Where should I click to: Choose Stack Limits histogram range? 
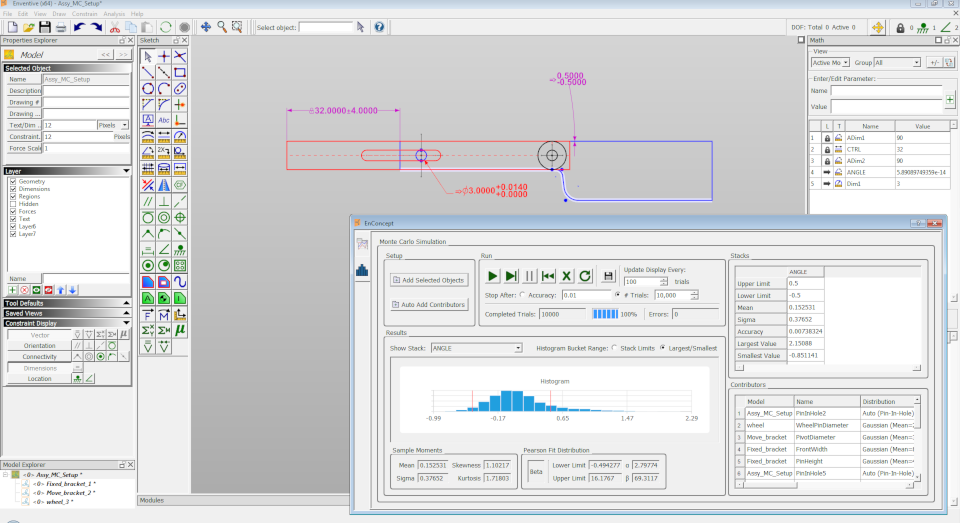614,348
